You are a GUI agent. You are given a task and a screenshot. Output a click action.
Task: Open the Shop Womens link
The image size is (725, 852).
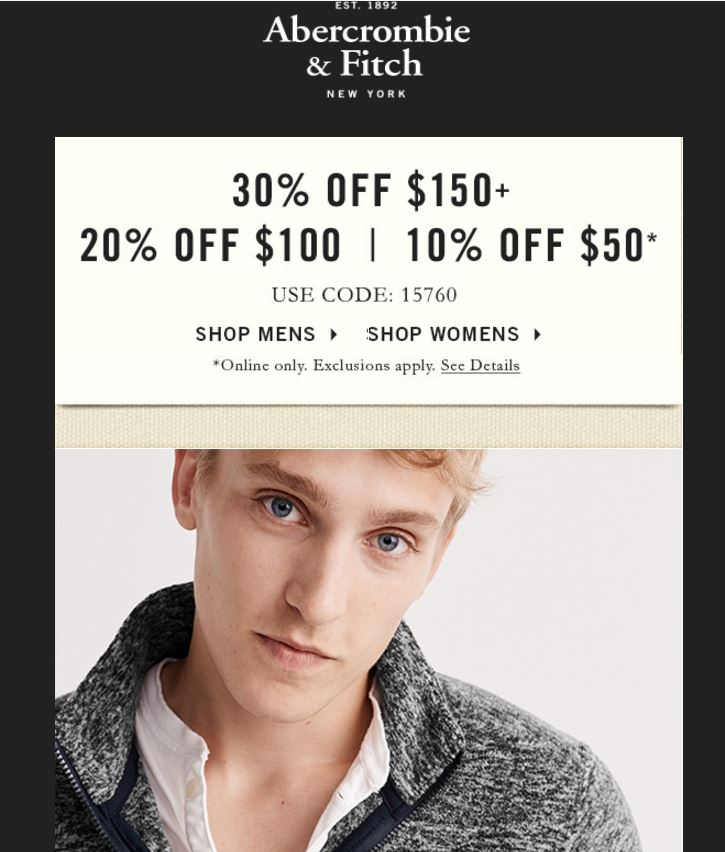pos(443,334)
